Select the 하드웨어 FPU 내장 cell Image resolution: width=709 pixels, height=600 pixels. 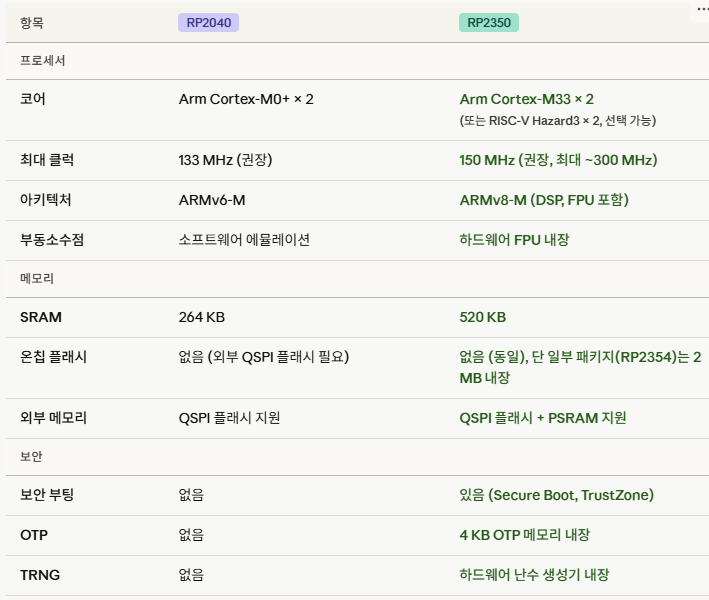pos(514,240)
